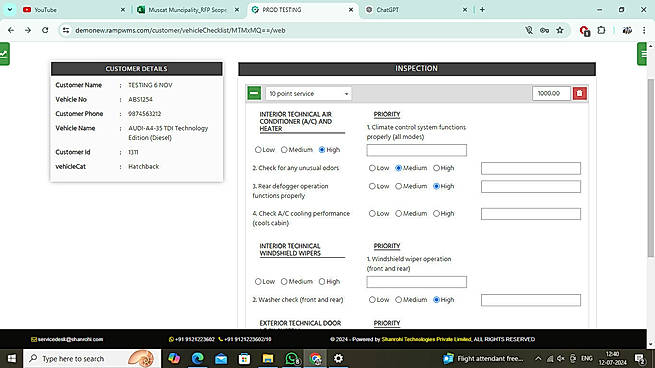This screenshot has height=368, width=655.
Task: Select Medium for rear defogger operation
Action: click(x=399, y=186)
